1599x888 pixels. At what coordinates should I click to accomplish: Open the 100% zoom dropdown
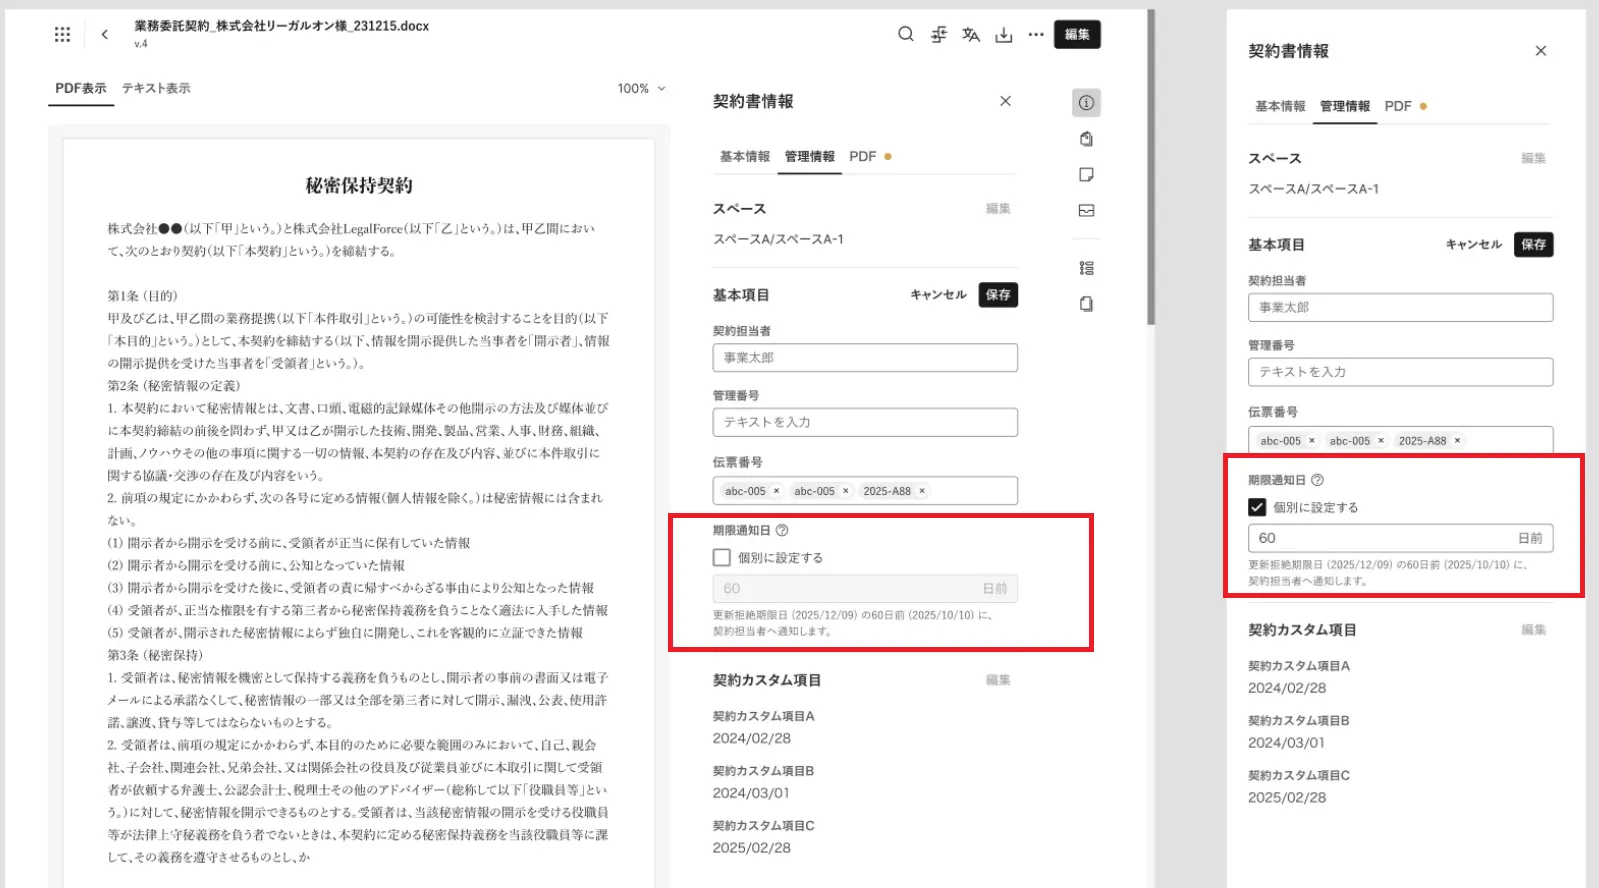641,89
